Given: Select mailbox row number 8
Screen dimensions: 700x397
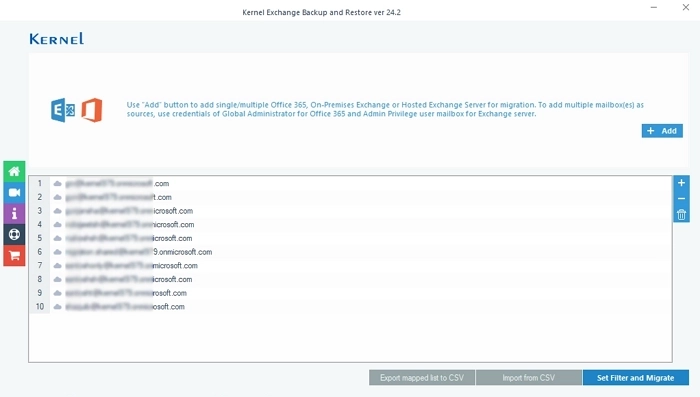Looking at the screenshot, I should click(x=350, y=280).
